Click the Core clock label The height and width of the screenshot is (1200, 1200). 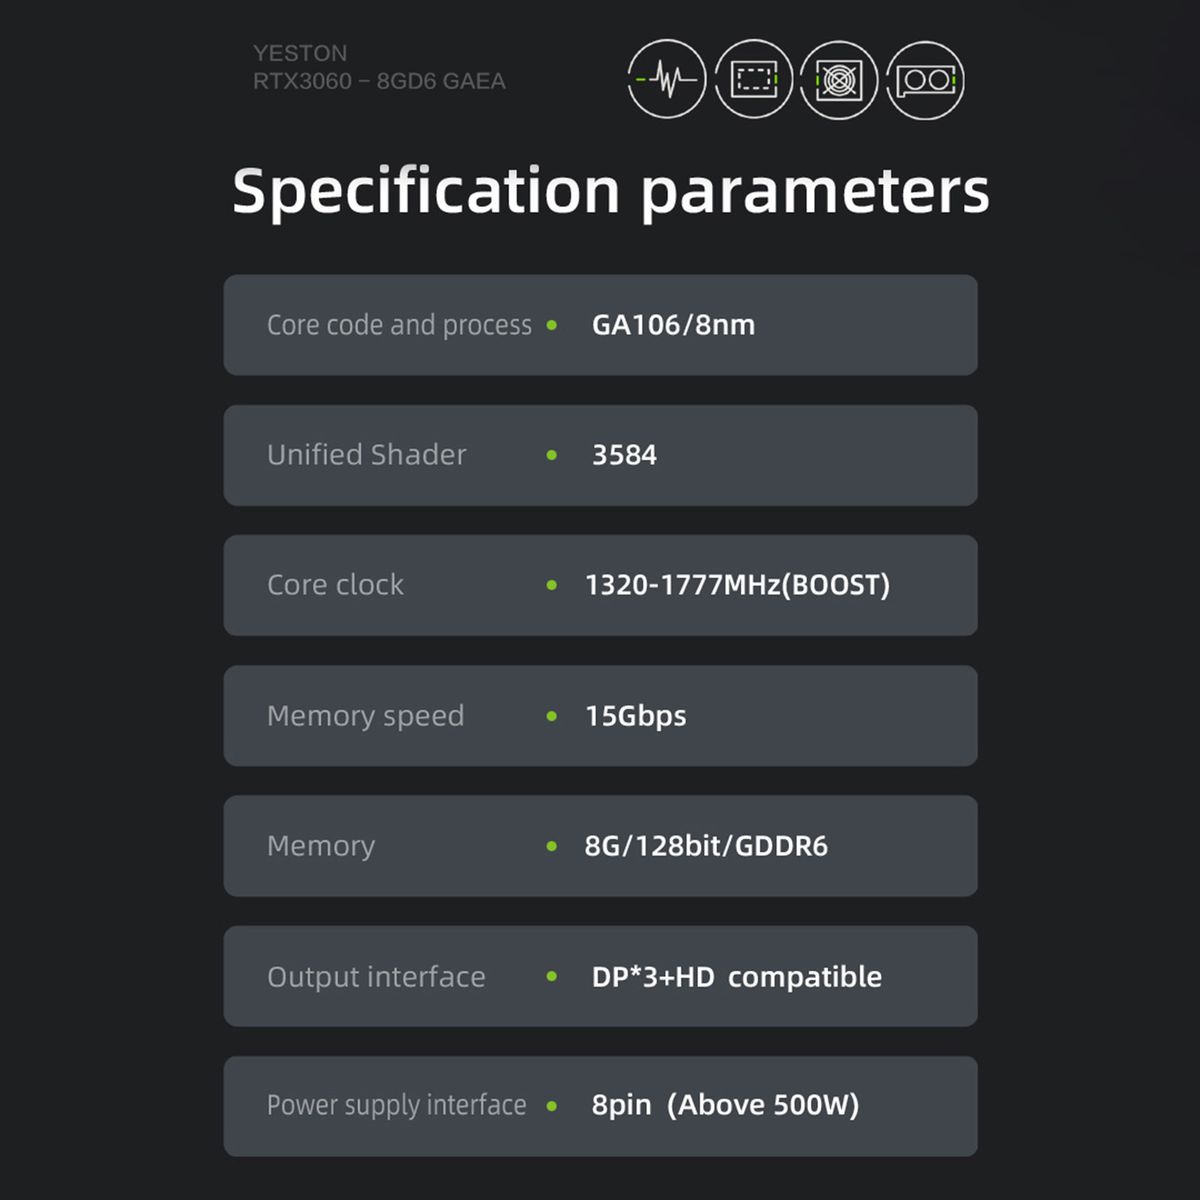click(335, 585)
